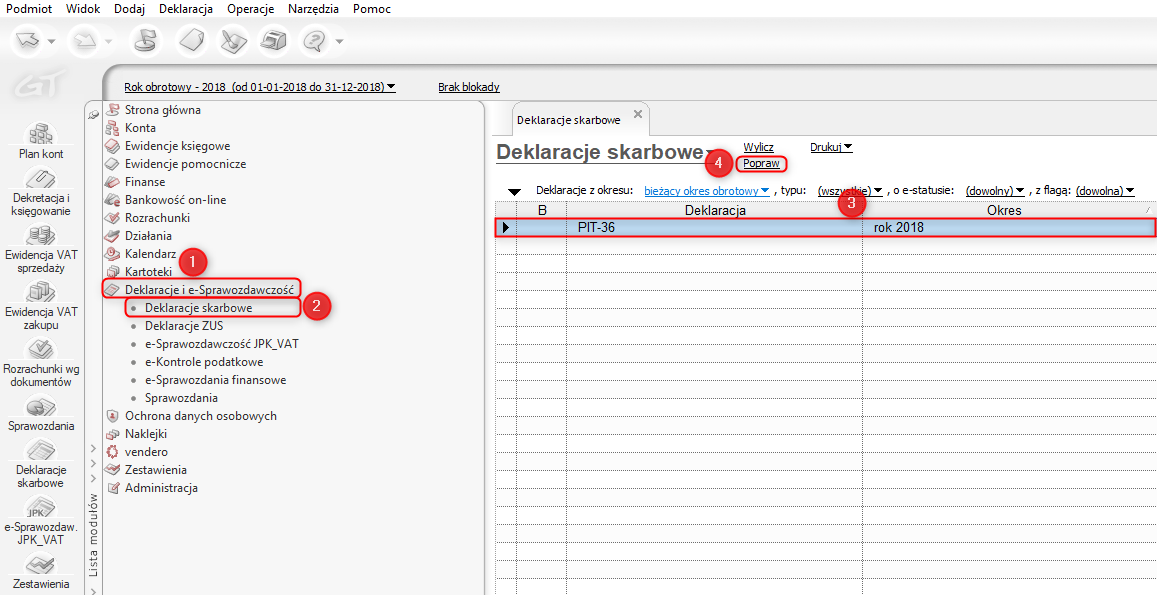This screenshot has width=1157, height=595.
Task: Click Strona główna module icon
Action: tap(112, 110)
